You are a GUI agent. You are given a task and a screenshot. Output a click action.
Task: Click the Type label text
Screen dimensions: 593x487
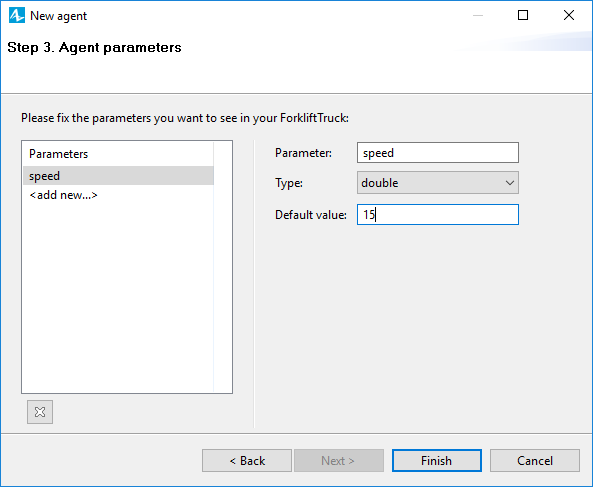click(x=289, y=183)
